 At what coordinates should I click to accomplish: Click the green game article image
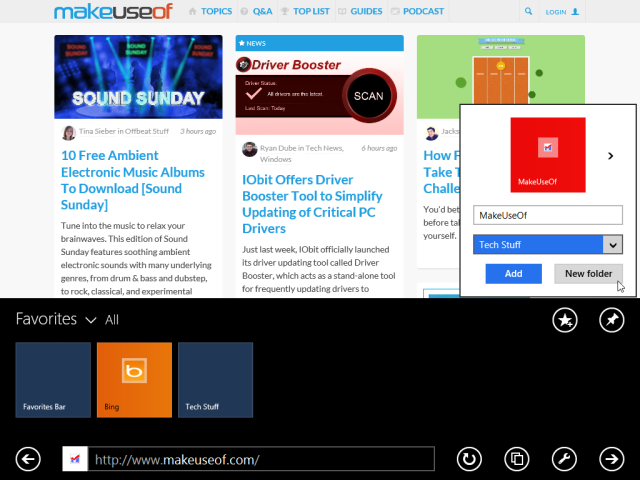pyautogui.click(x=501, y=69)
